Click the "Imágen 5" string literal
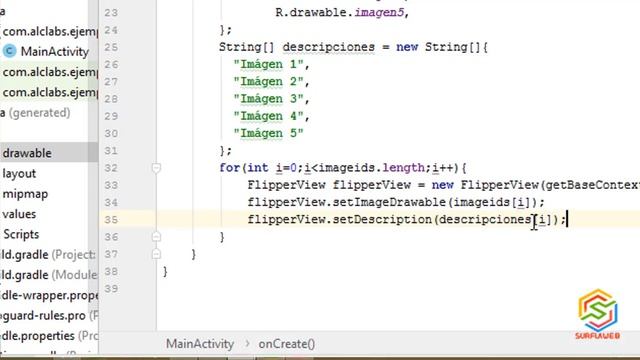 (x=269, y=133)
